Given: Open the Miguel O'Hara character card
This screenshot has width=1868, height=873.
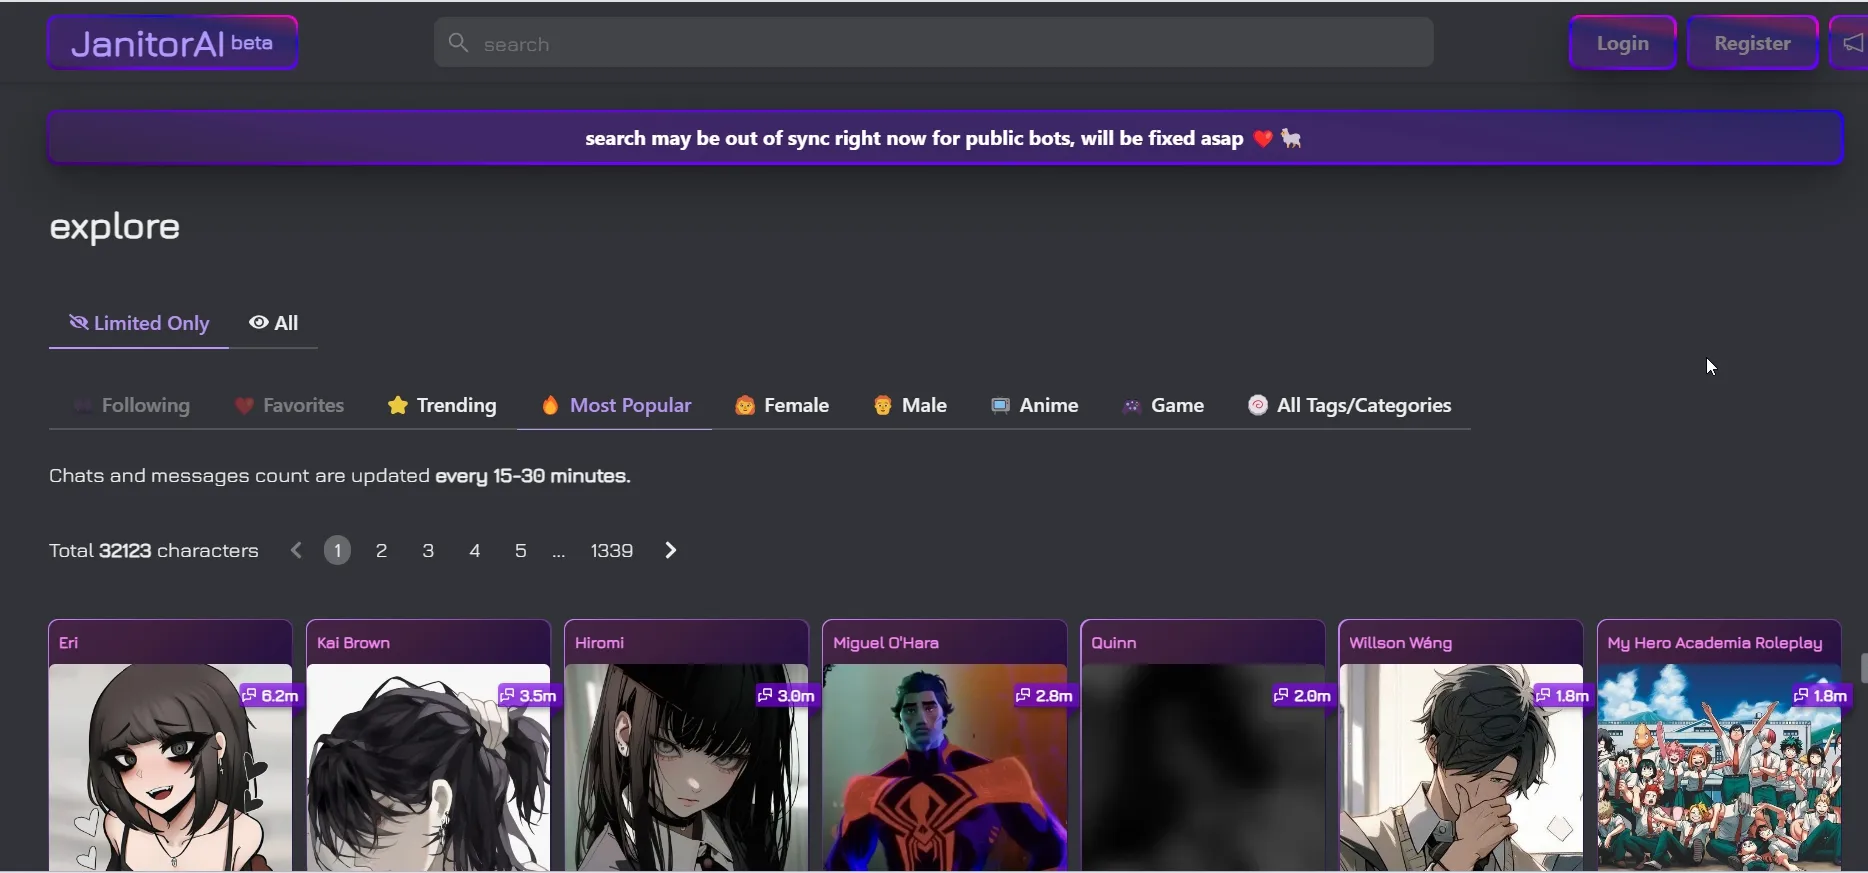Looking at the screenshot, I should click(945, 745).
